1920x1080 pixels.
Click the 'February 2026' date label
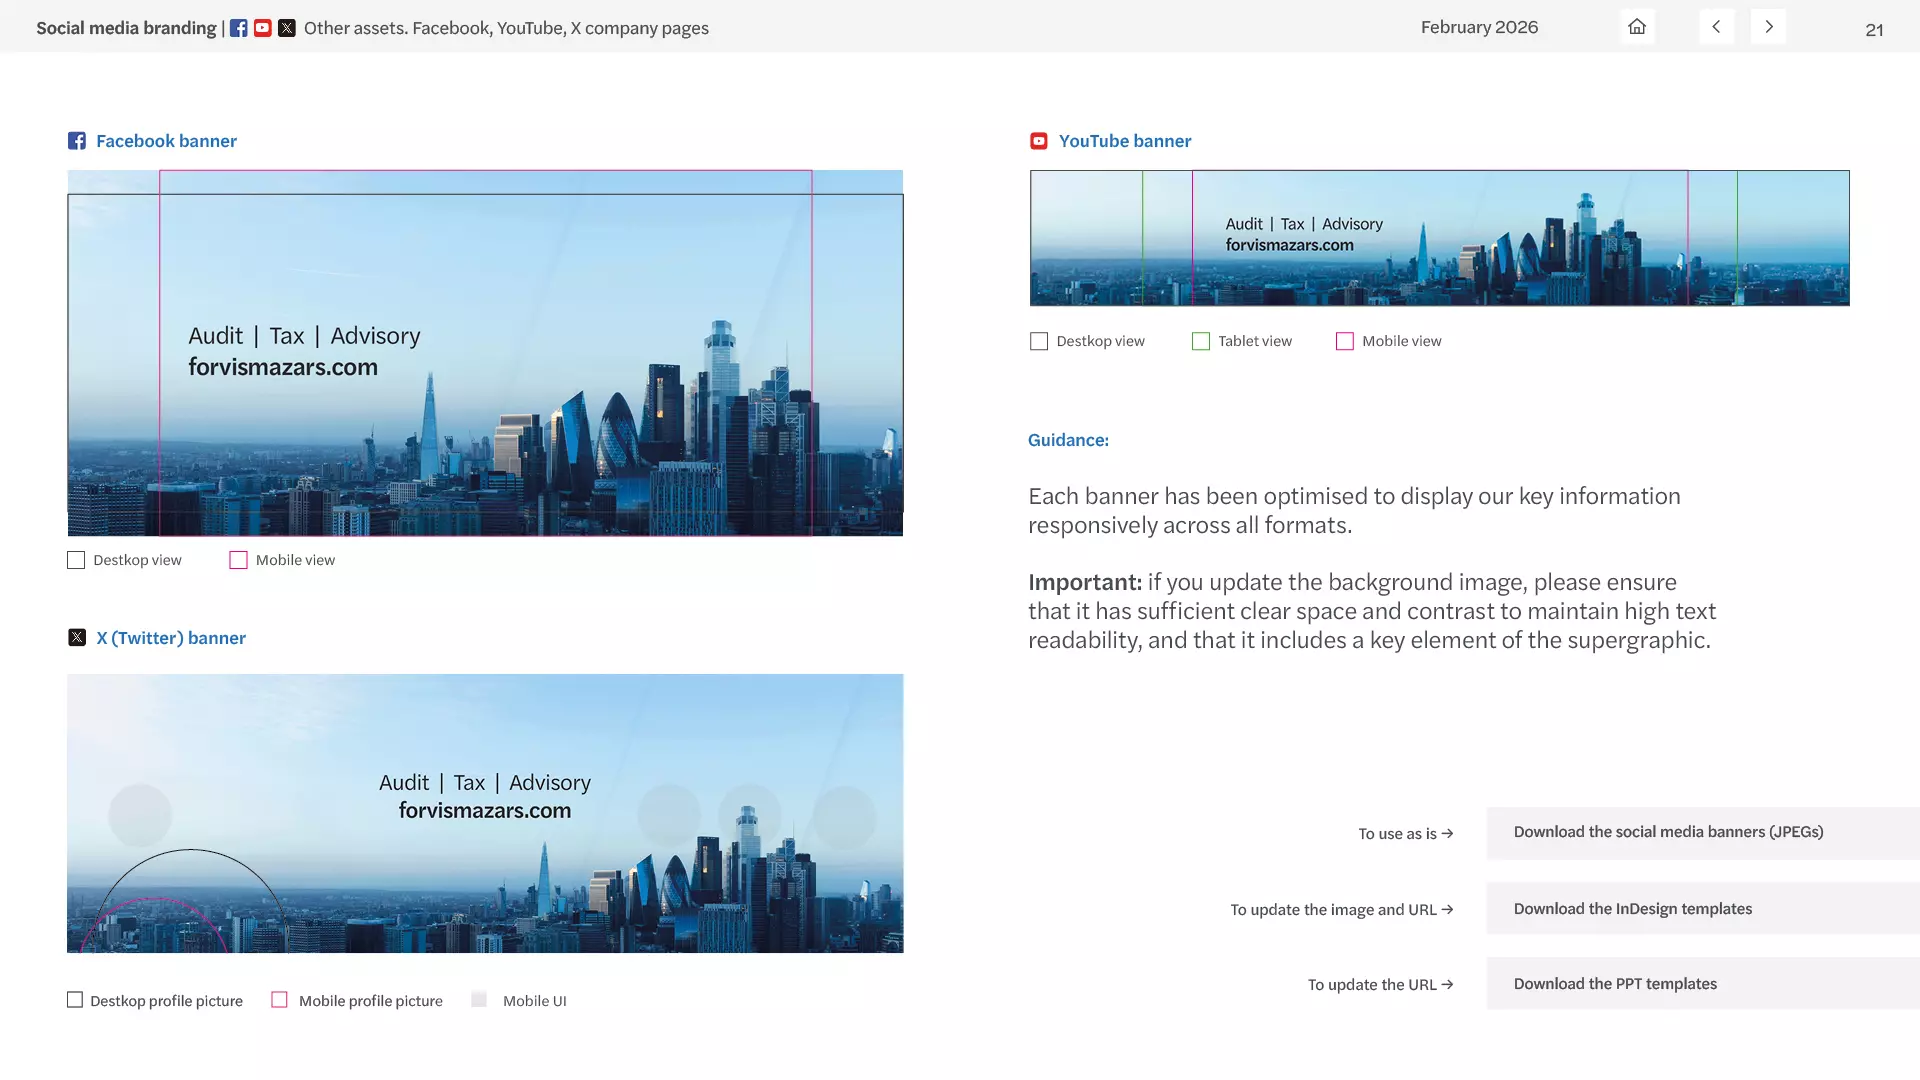[x=1479, y=27]
